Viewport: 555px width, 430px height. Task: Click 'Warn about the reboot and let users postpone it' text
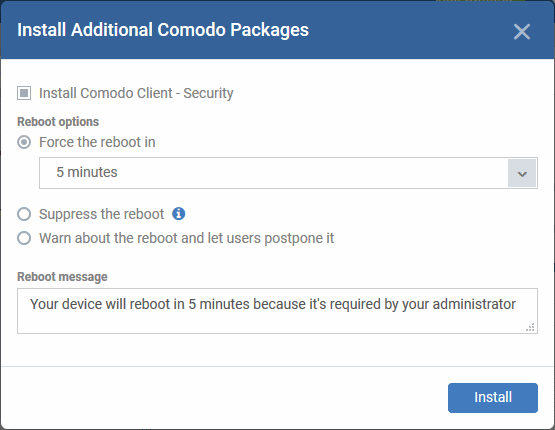tap(187, 239)
